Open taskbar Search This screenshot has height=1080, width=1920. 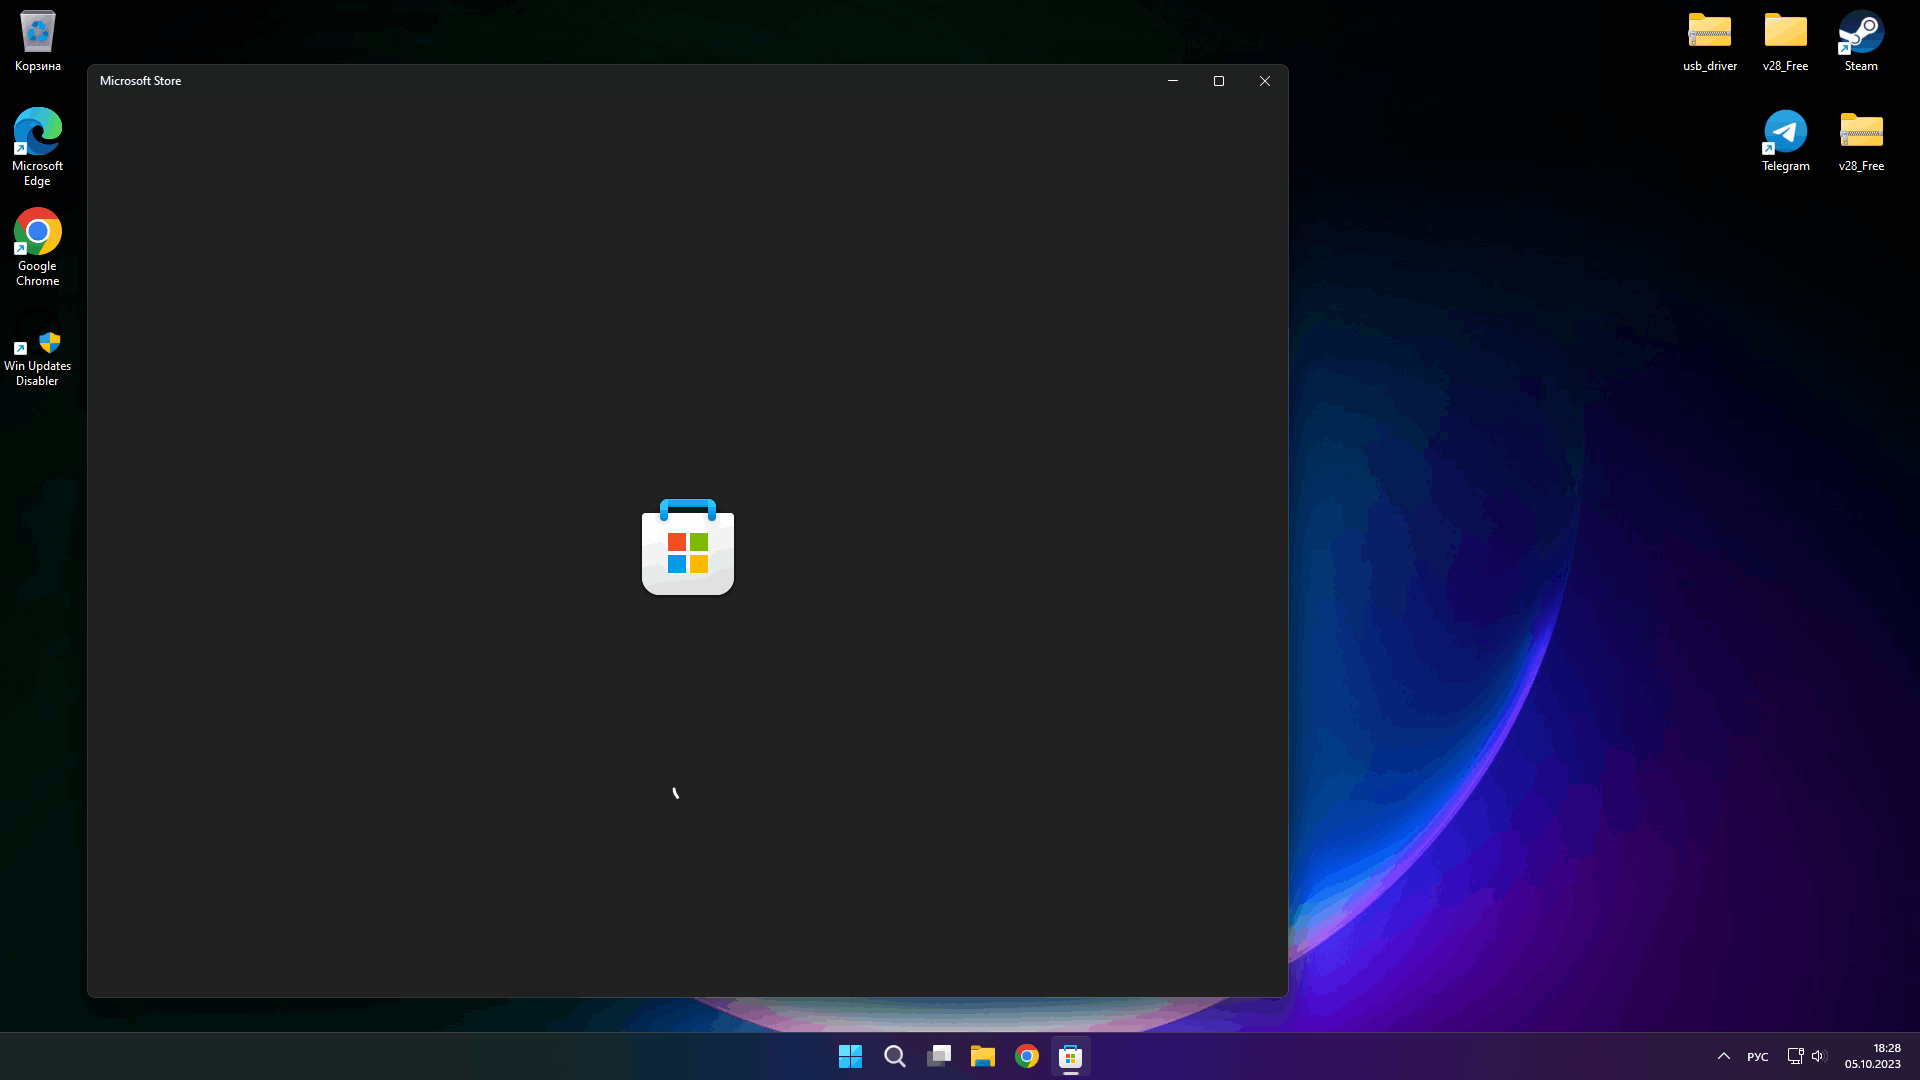895,1056
